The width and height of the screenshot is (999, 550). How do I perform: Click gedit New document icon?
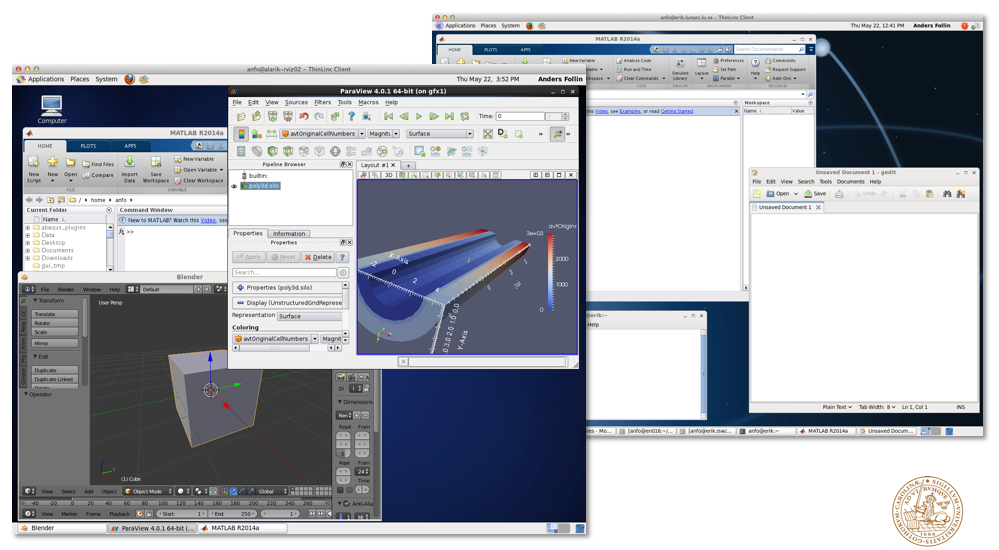coord(757,194)
